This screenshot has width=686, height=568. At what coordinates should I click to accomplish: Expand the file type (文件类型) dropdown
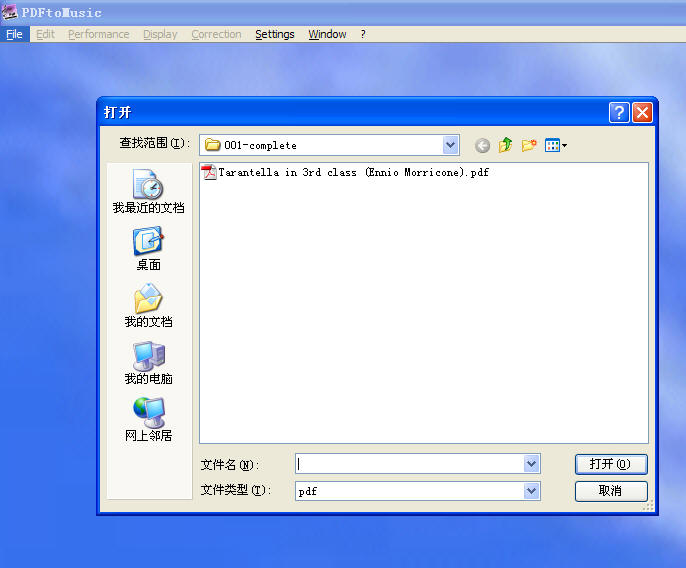coord(531,491)
